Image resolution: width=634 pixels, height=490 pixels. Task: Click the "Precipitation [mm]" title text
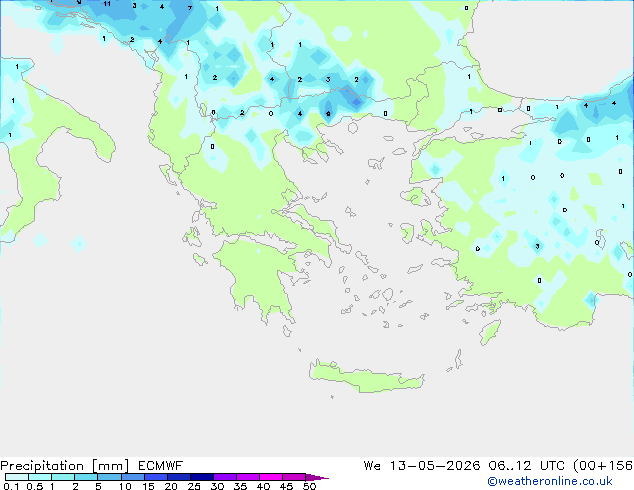tap(65, 466)
